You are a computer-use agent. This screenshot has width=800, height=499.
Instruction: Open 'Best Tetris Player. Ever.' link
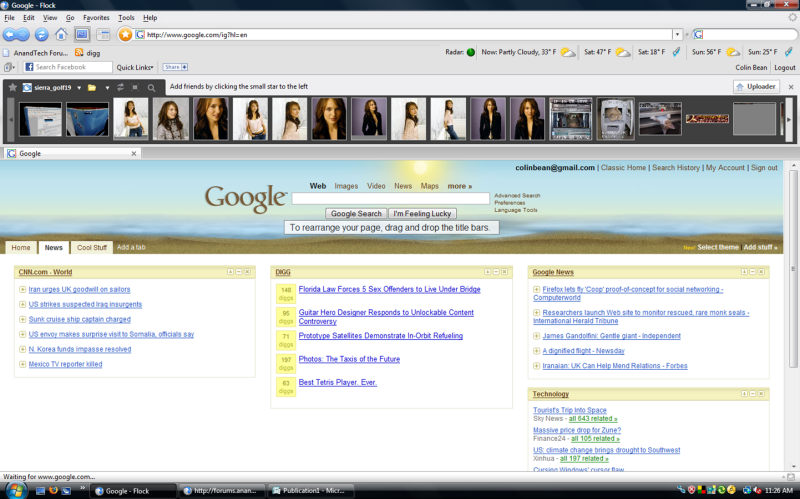tap(338, 382)
